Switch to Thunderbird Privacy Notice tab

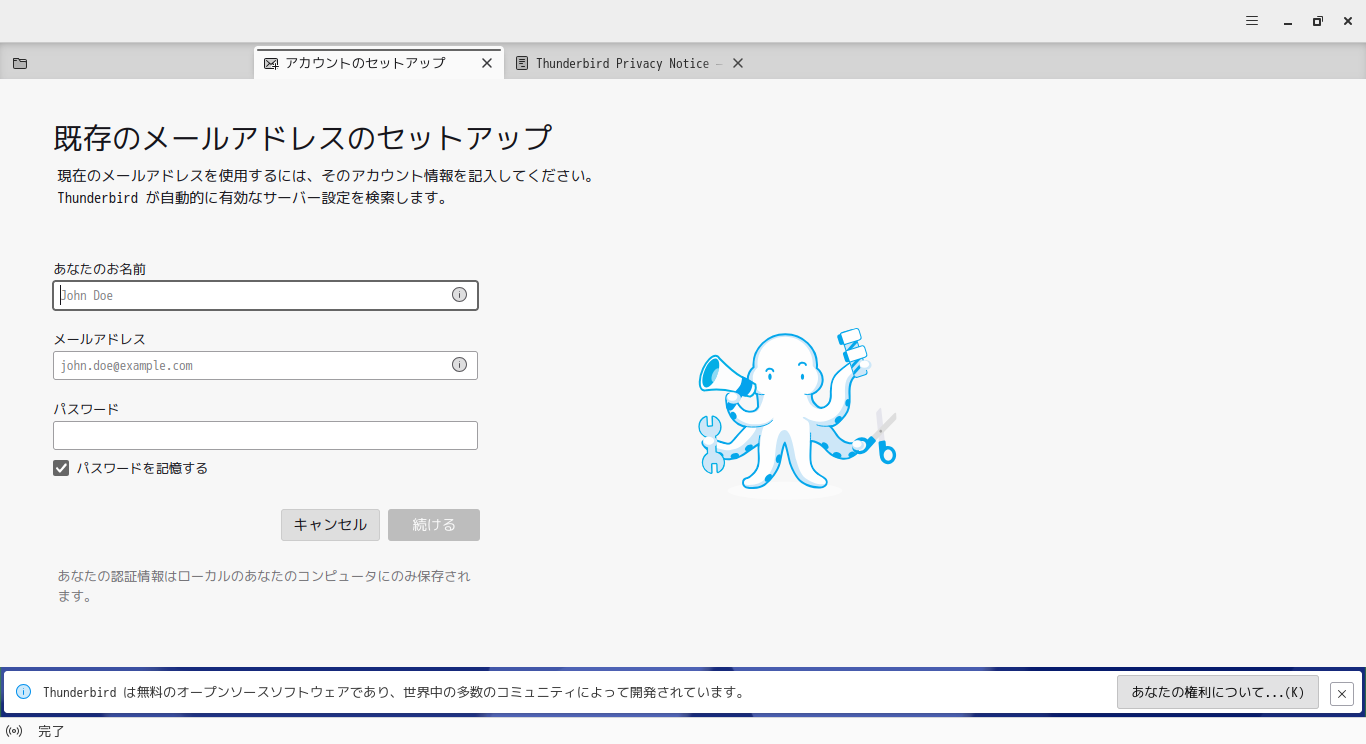629,63
